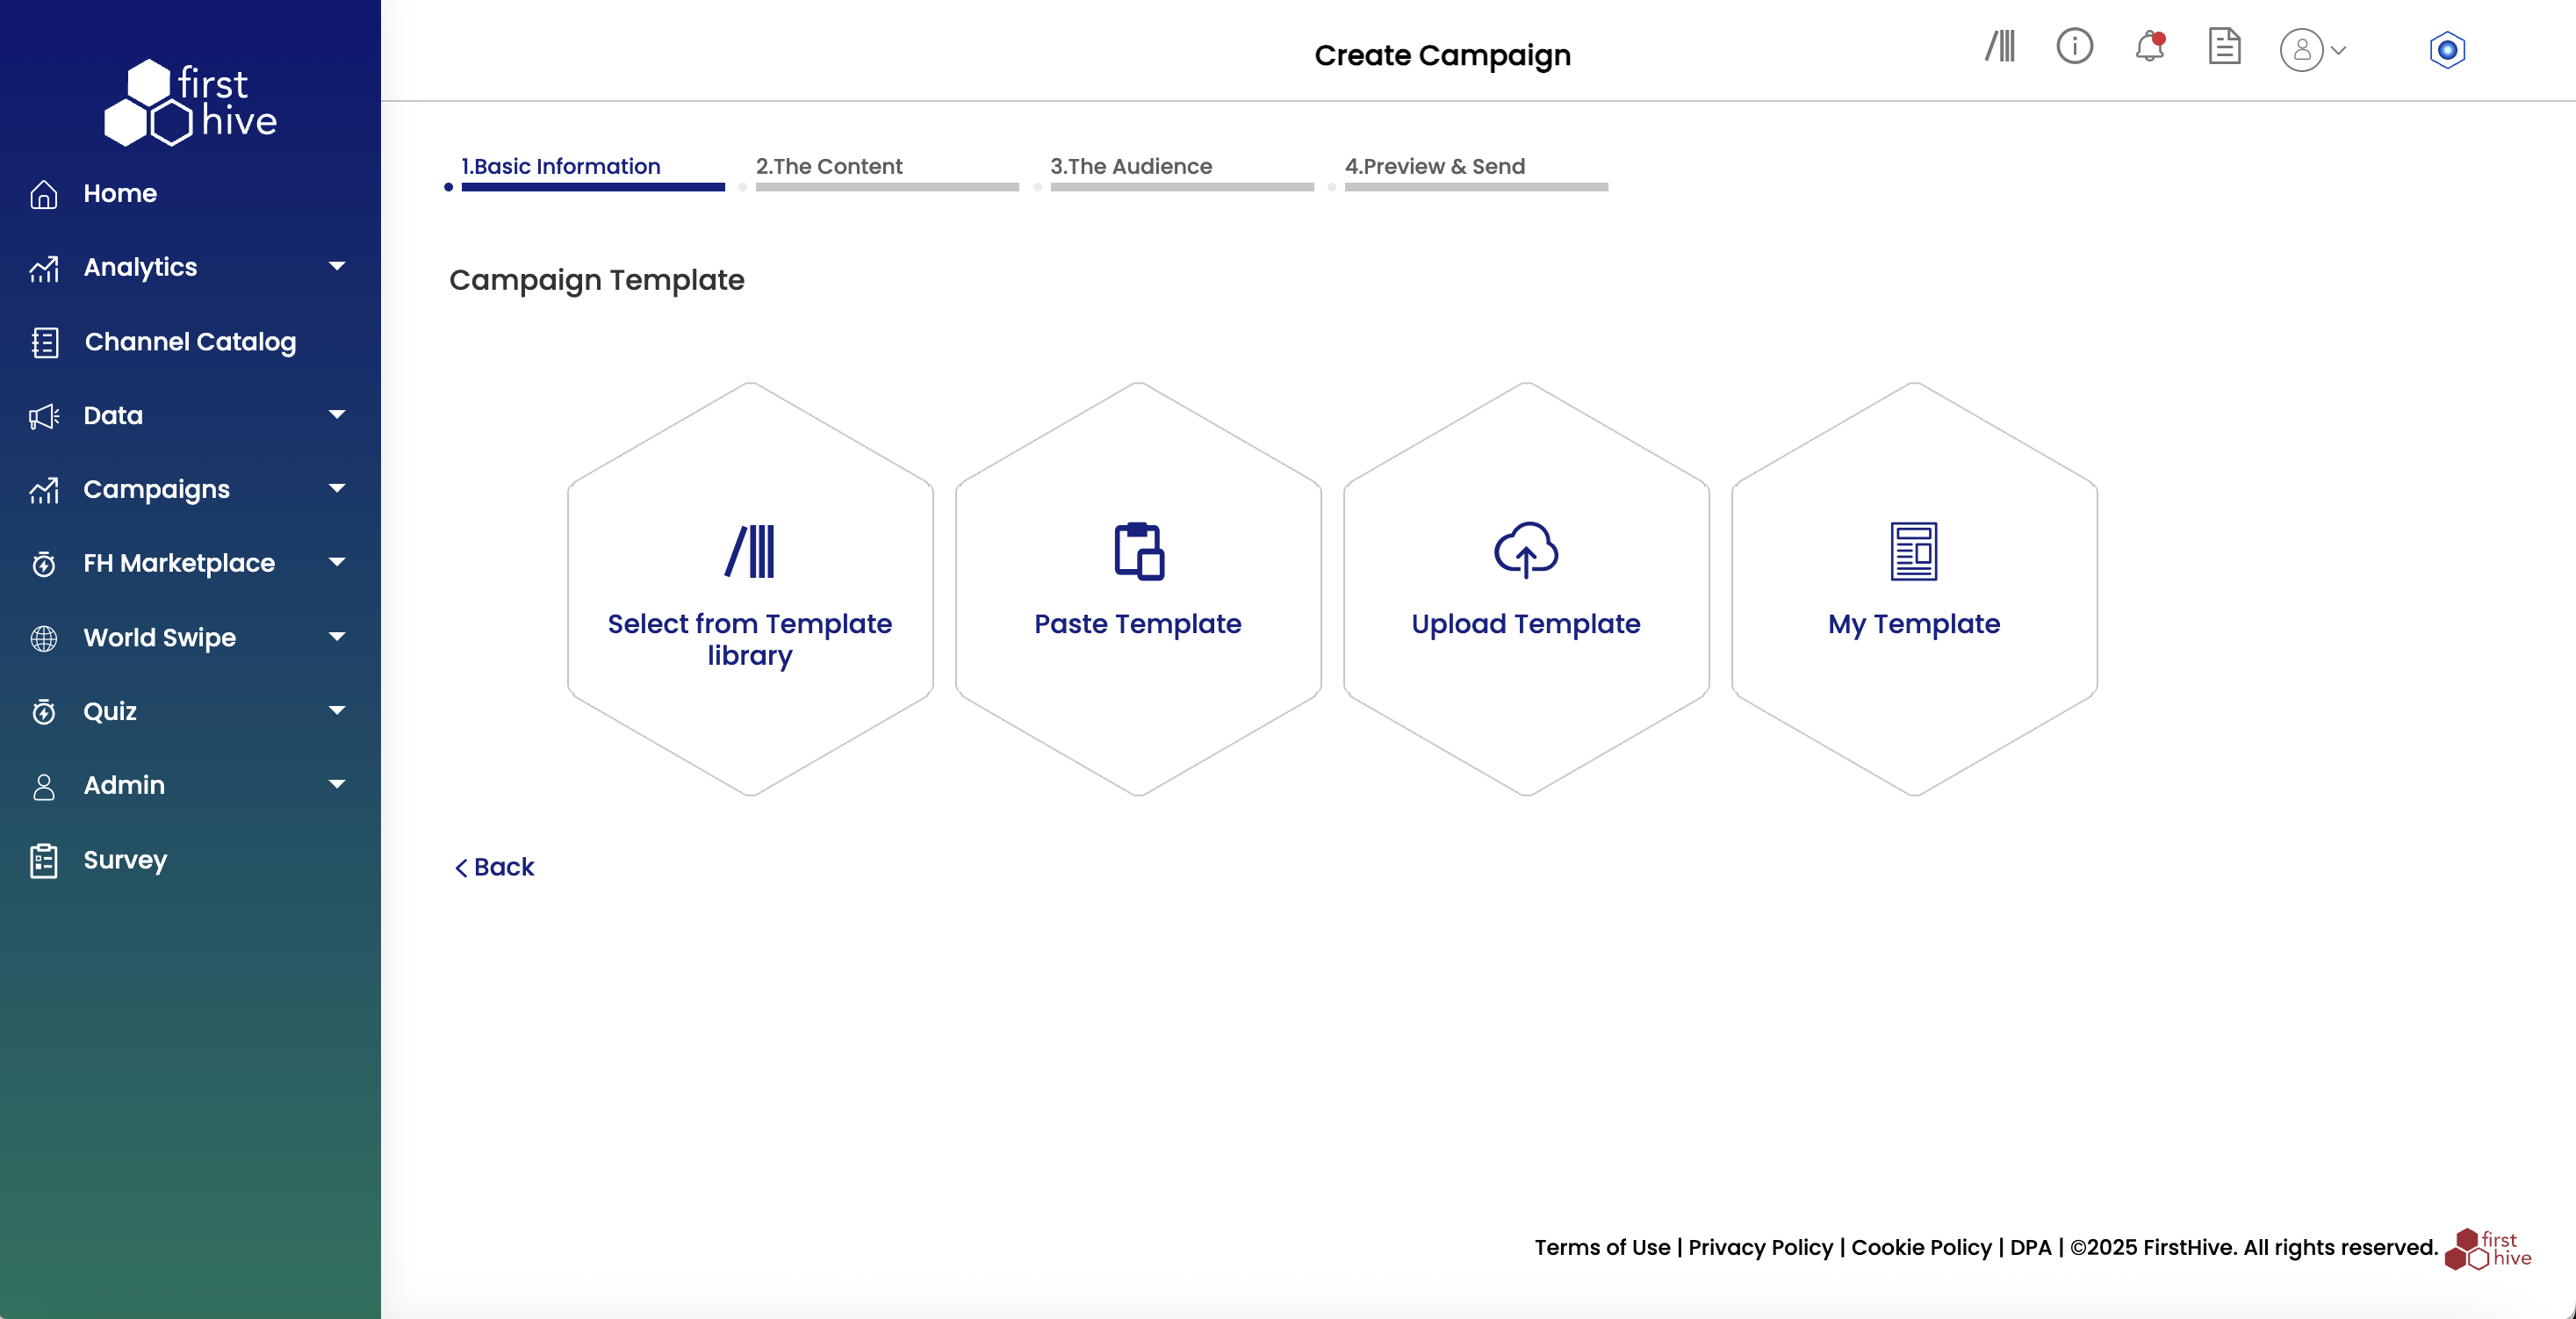The width and height of the screenshot is (2576, 1319).
Task: Click the Content step progress bar
Action: point(887,187)
